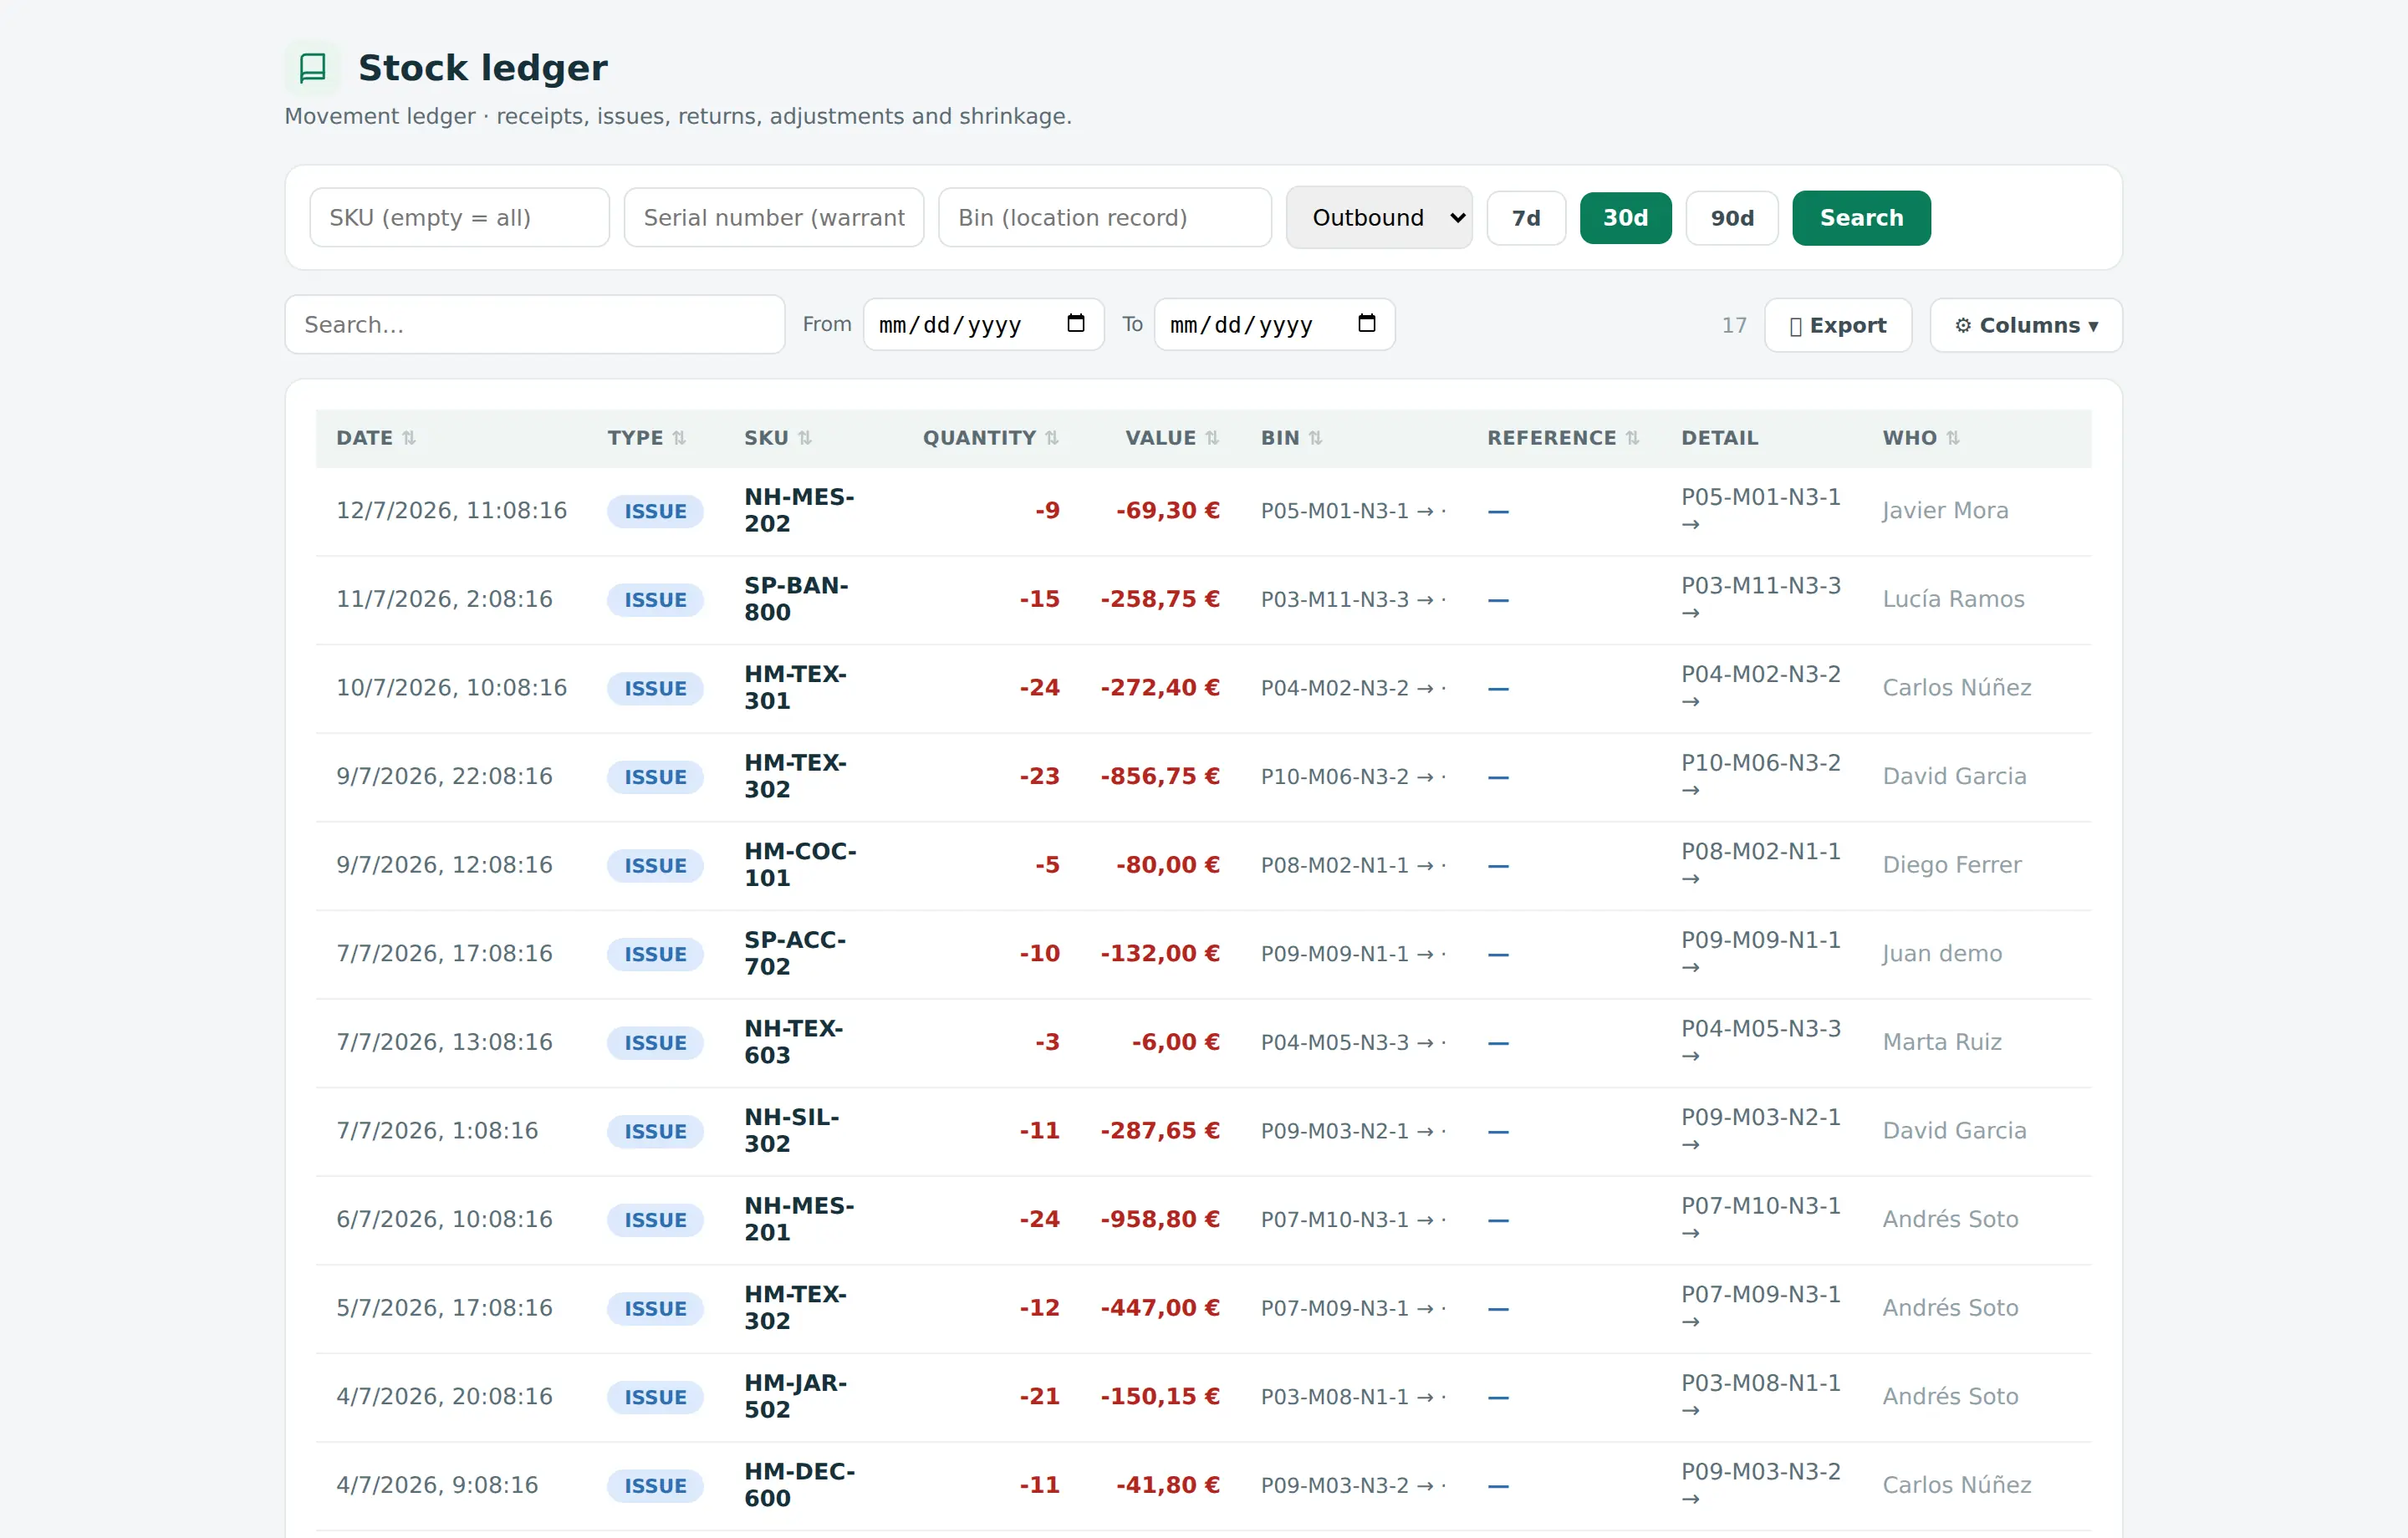Screen dimensions: 2408x1538
Task: Sort by Value column arrows icon
Action: 1212,438
